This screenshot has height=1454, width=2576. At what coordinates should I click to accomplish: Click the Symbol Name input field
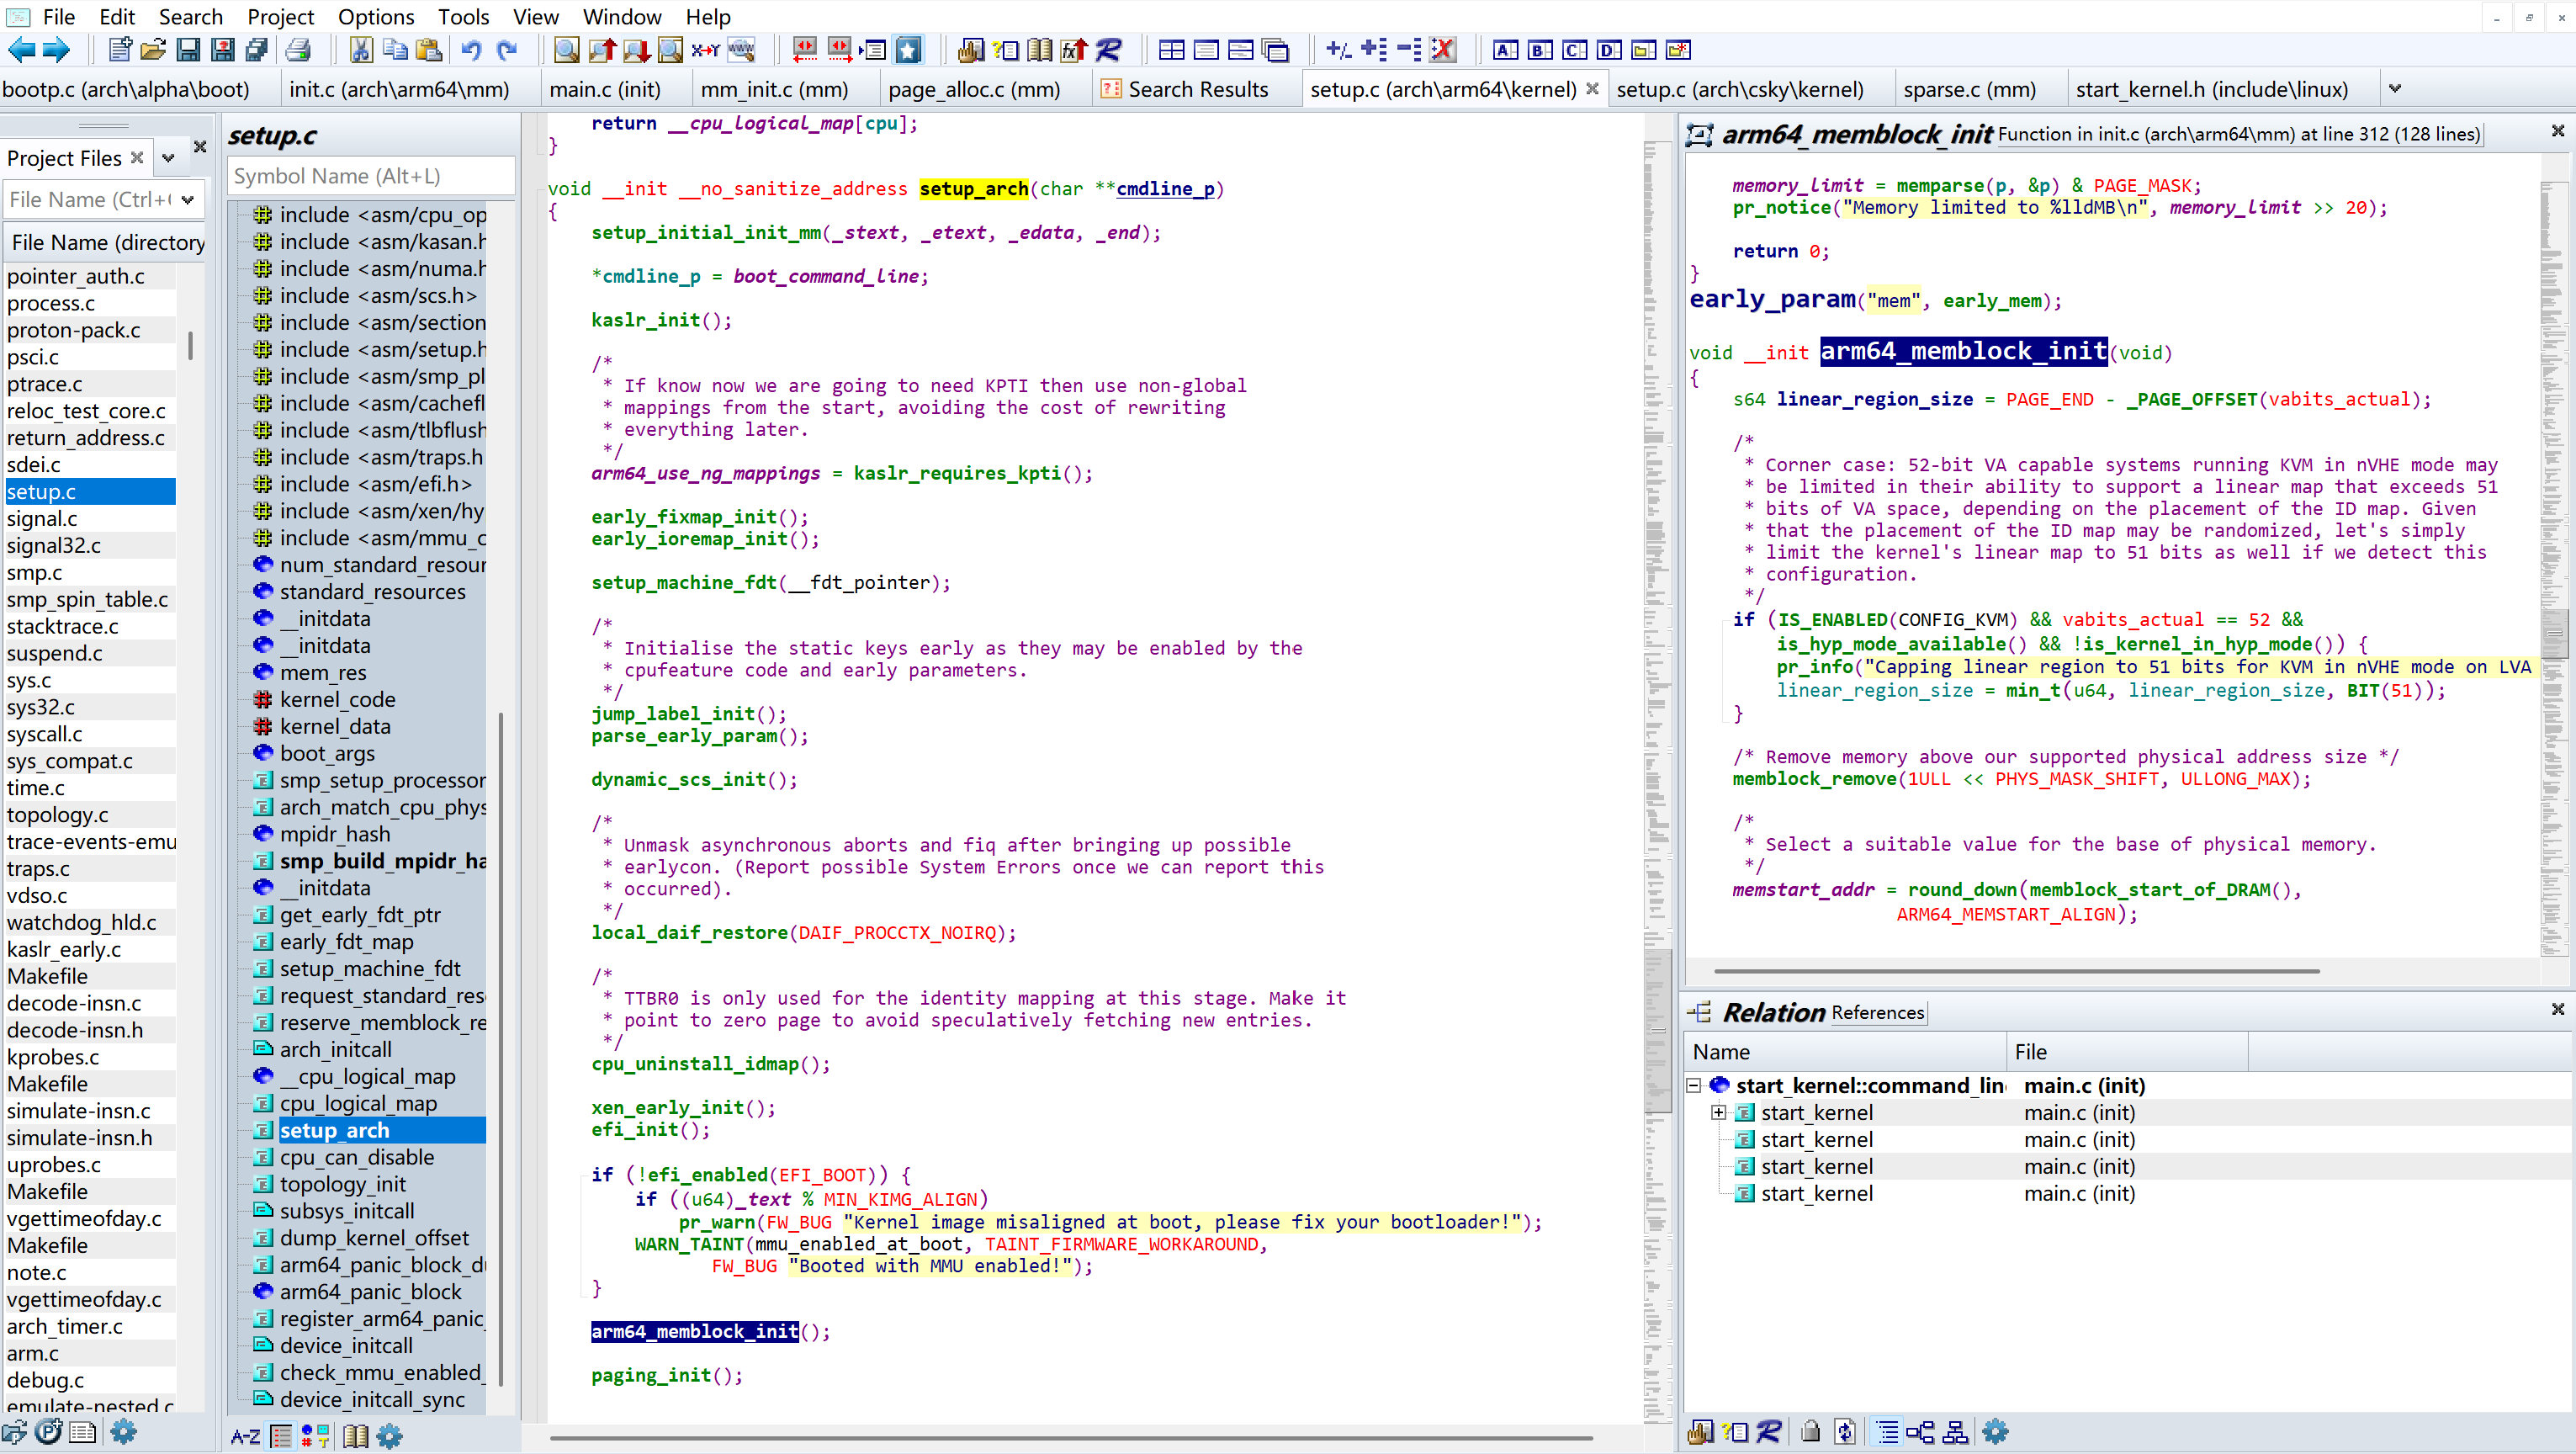click(370, 176)
